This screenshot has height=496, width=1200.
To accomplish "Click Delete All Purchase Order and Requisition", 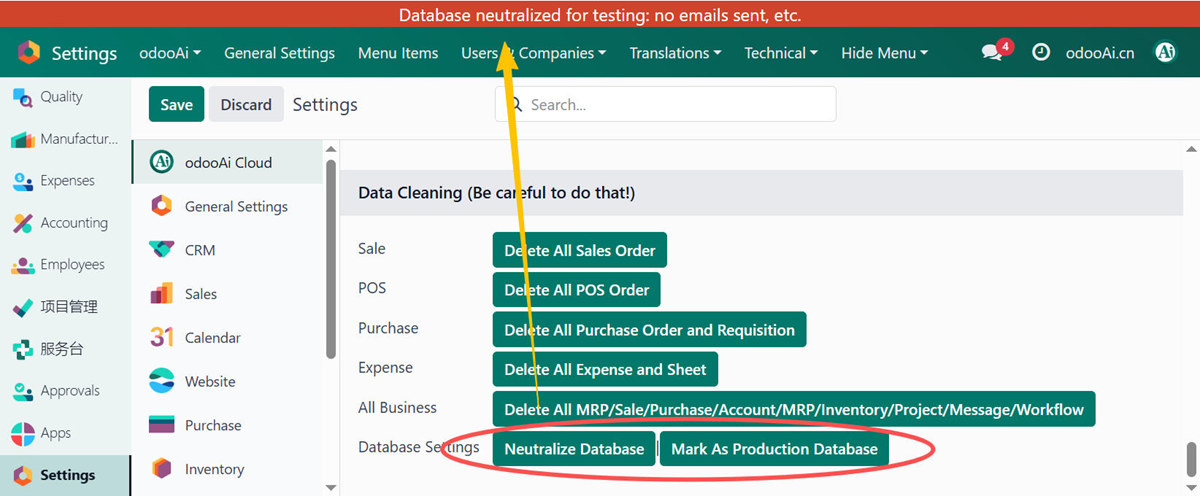I will (x=650, y=330).
